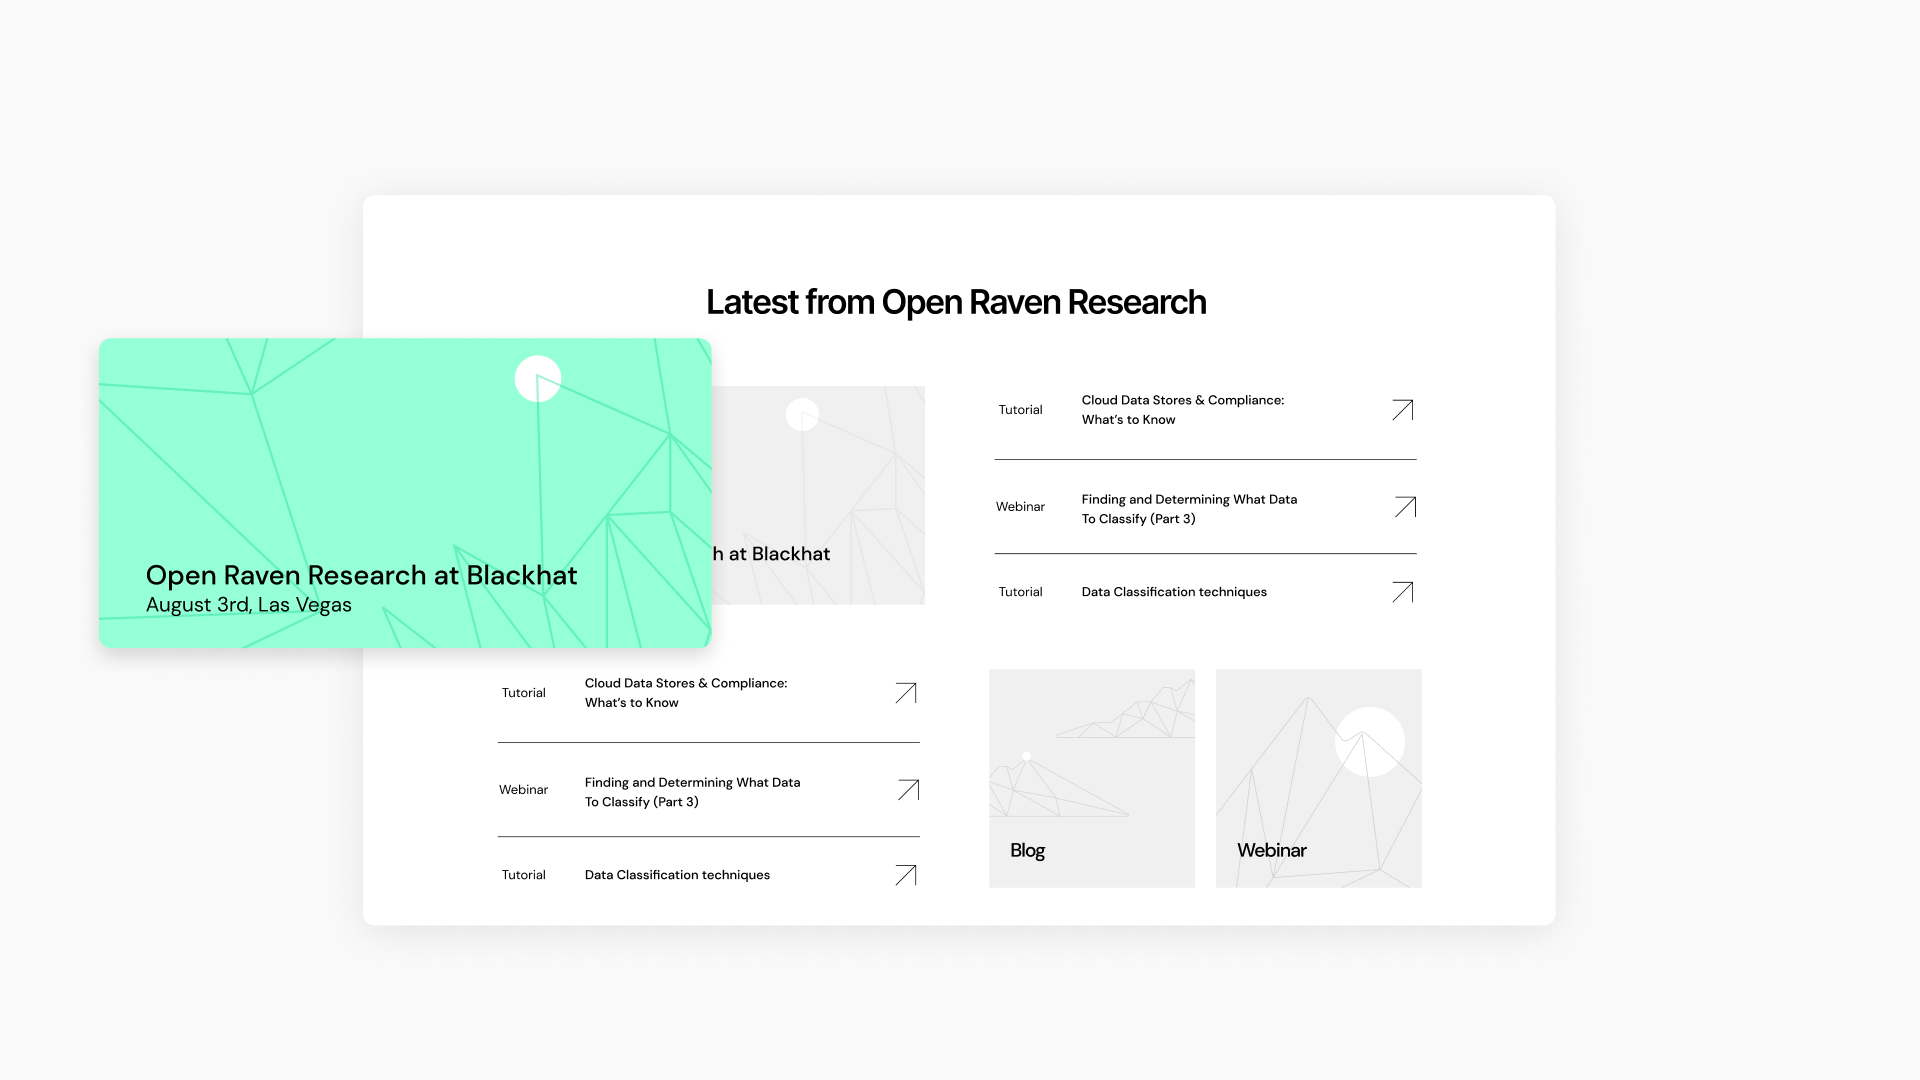Click 'Tutorial' label beside upper Cloud Data Stores
The image size is (1920, 1080).
(1020, 410)
